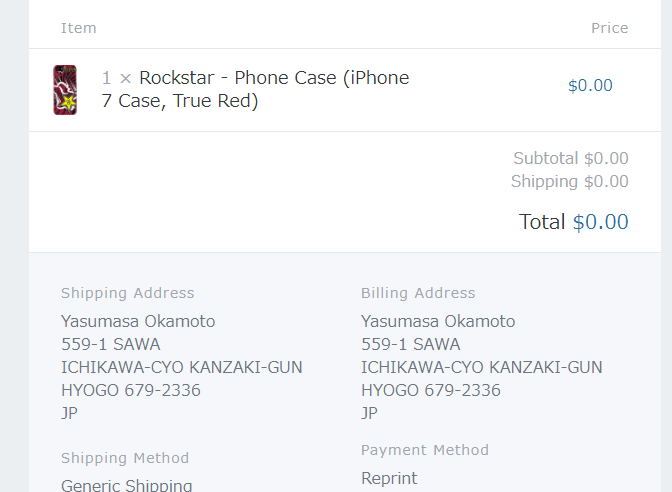672x492 pixels.
Task: Select the Reprint payment method text
Action: tap(389, 478)
